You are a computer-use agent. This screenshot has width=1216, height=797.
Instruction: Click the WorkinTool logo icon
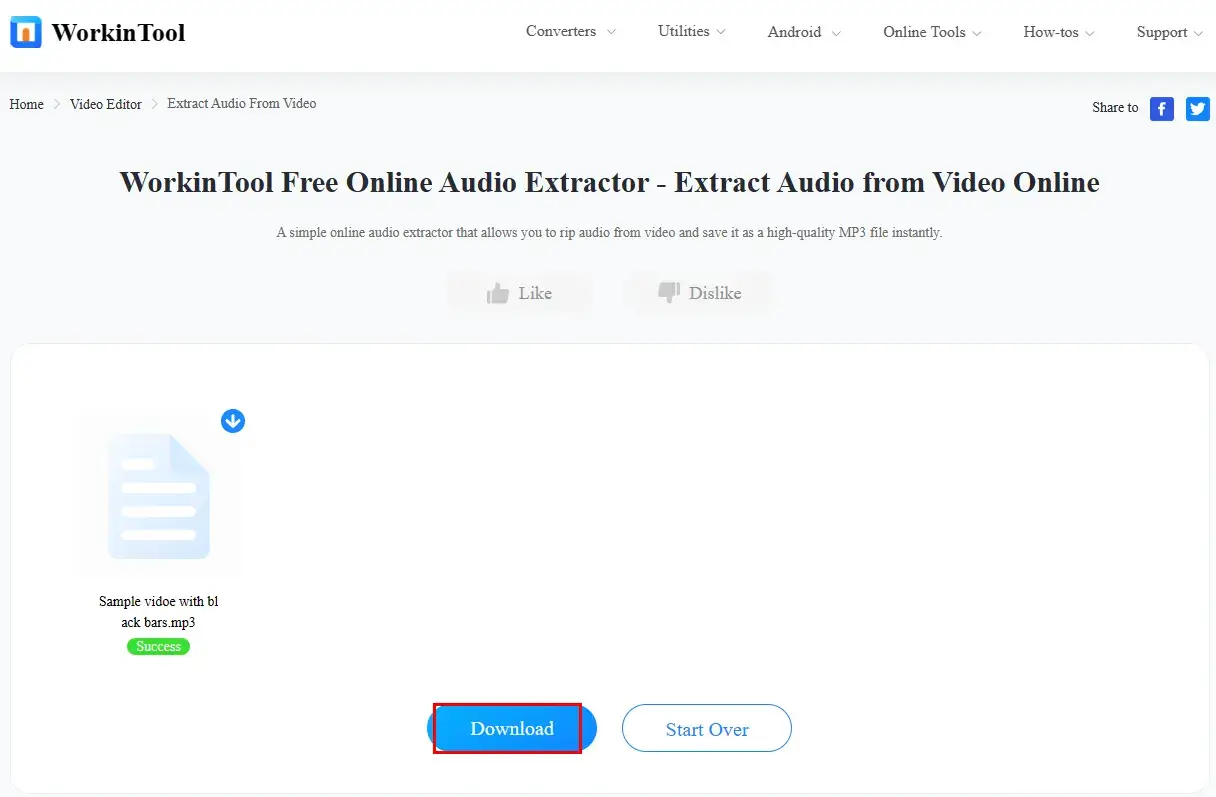pos(26,32)
